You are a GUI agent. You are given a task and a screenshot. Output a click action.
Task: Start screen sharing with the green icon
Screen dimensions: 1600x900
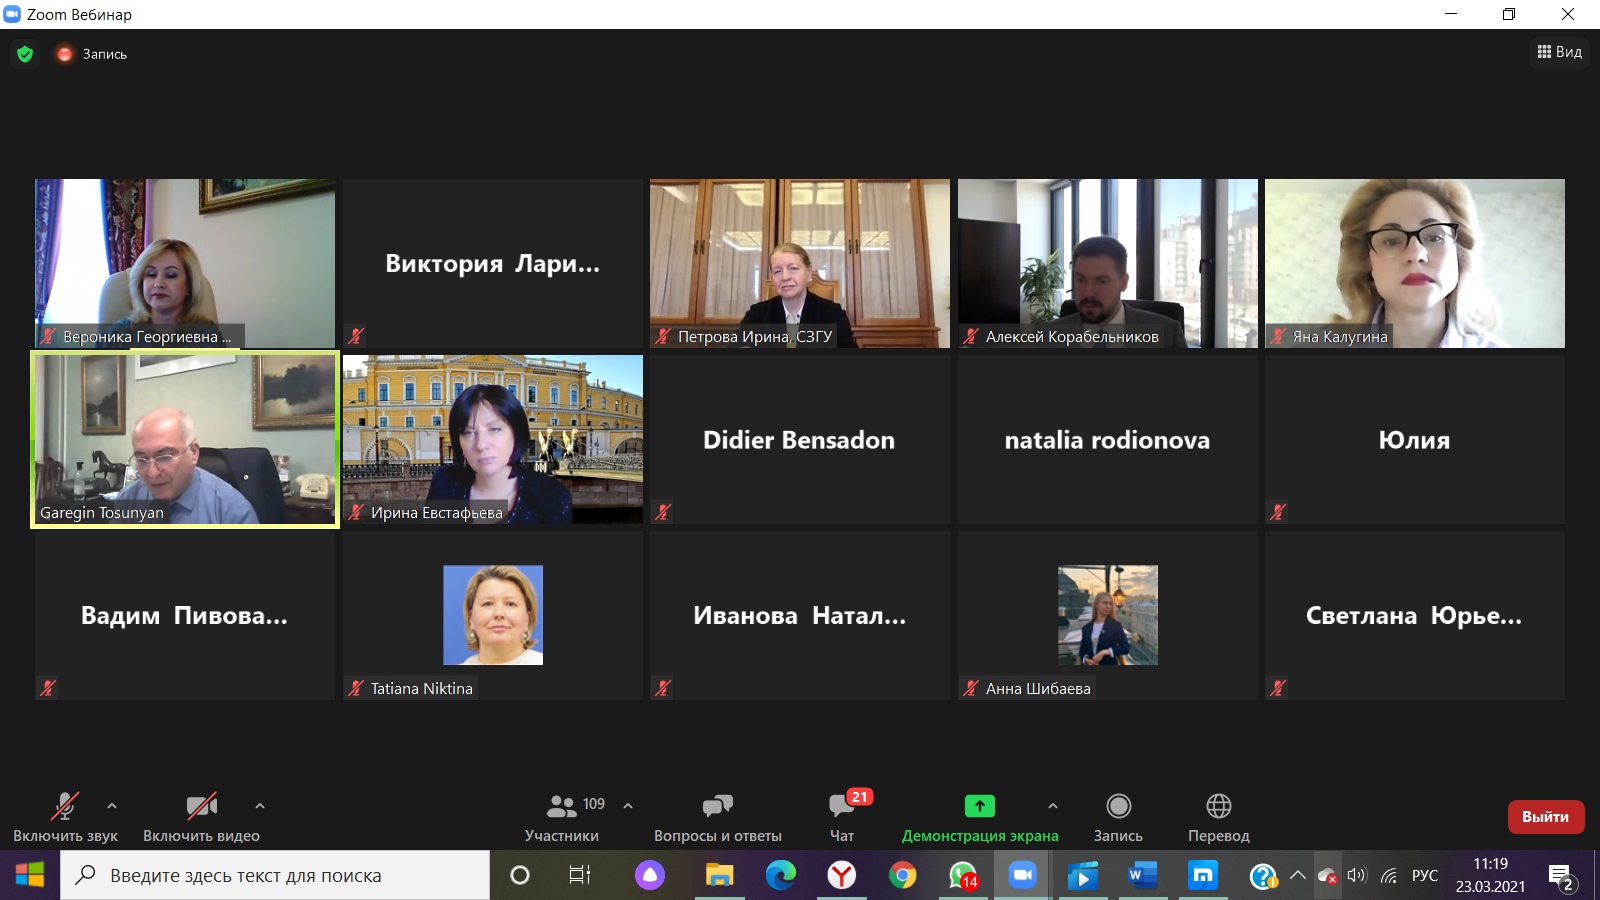point(979,806)
